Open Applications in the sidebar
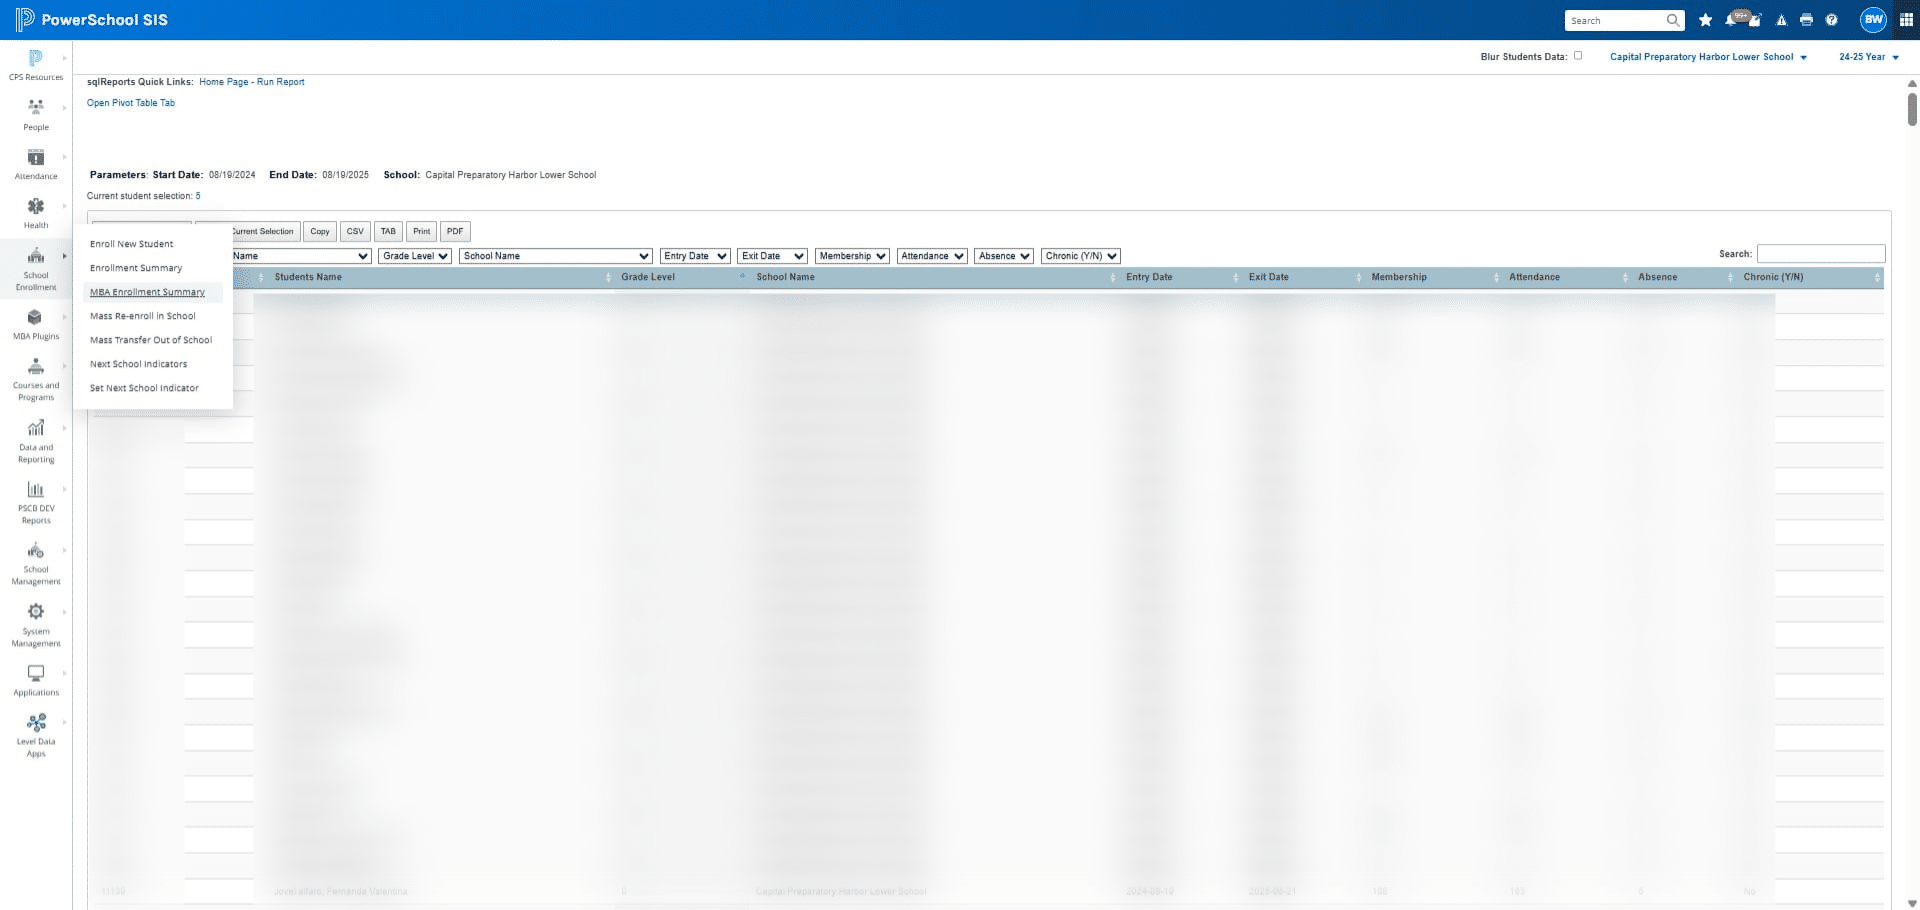1920x910 pixels. pyautogui.click(x=36, y=680)
